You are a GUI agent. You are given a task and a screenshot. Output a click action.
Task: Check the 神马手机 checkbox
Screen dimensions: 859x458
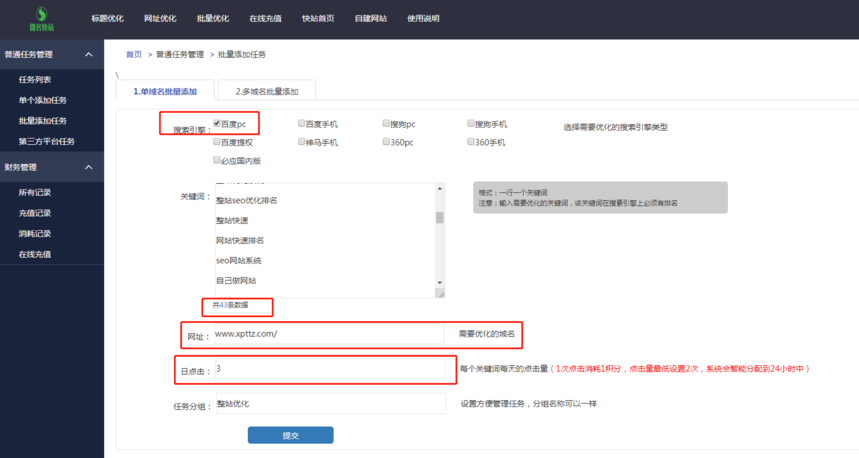pos(301,141)
